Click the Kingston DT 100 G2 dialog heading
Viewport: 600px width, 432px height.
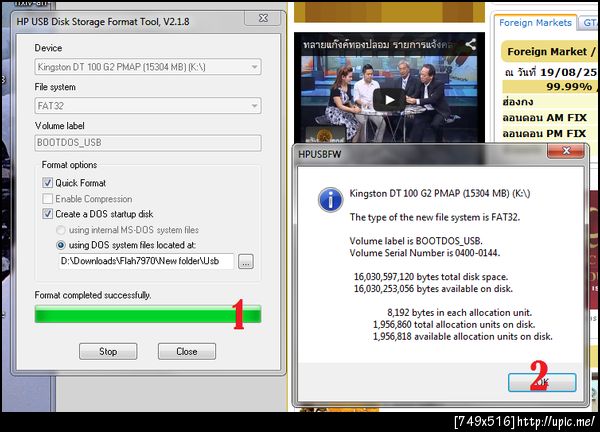click(x=440, y=194)
